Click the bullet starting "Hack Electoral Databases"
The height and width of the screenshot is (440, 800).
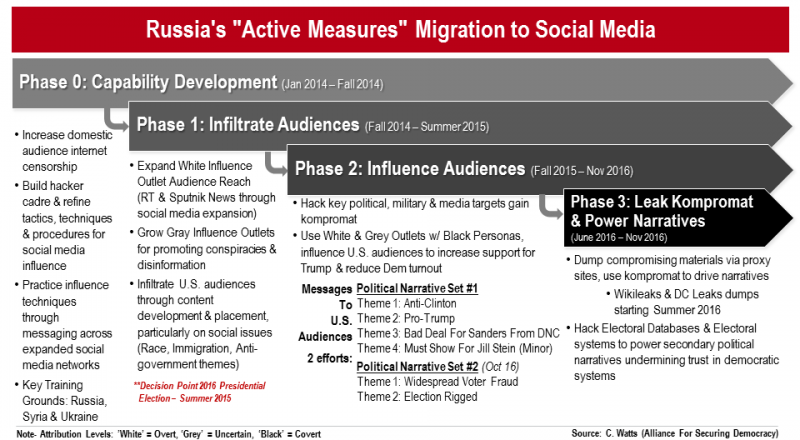[x=672, y=352]
